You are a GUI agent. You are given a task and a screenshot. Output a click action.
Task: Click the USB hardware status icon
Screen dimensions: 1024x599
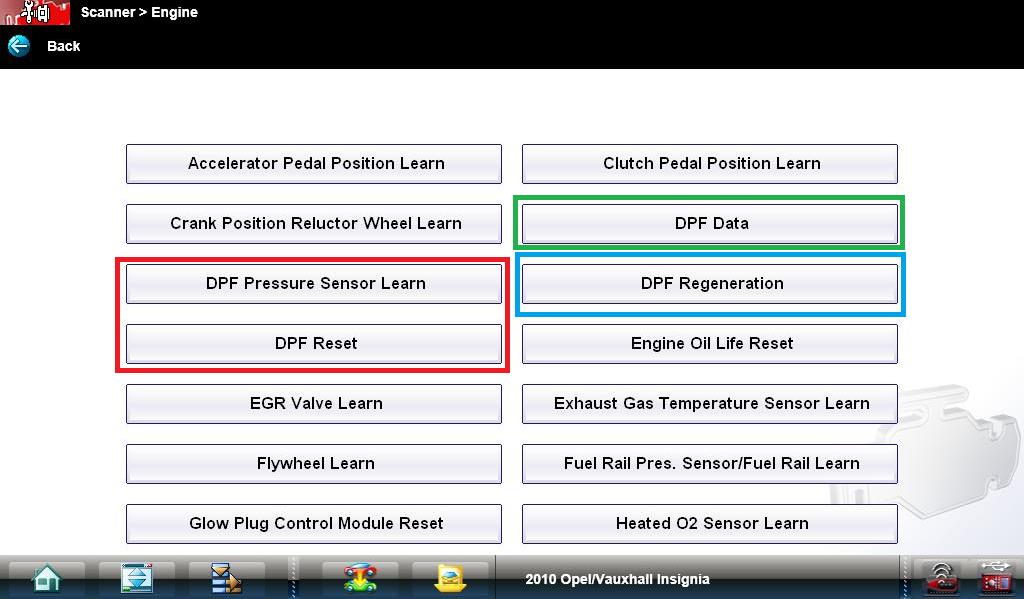(x=995, y=578)
